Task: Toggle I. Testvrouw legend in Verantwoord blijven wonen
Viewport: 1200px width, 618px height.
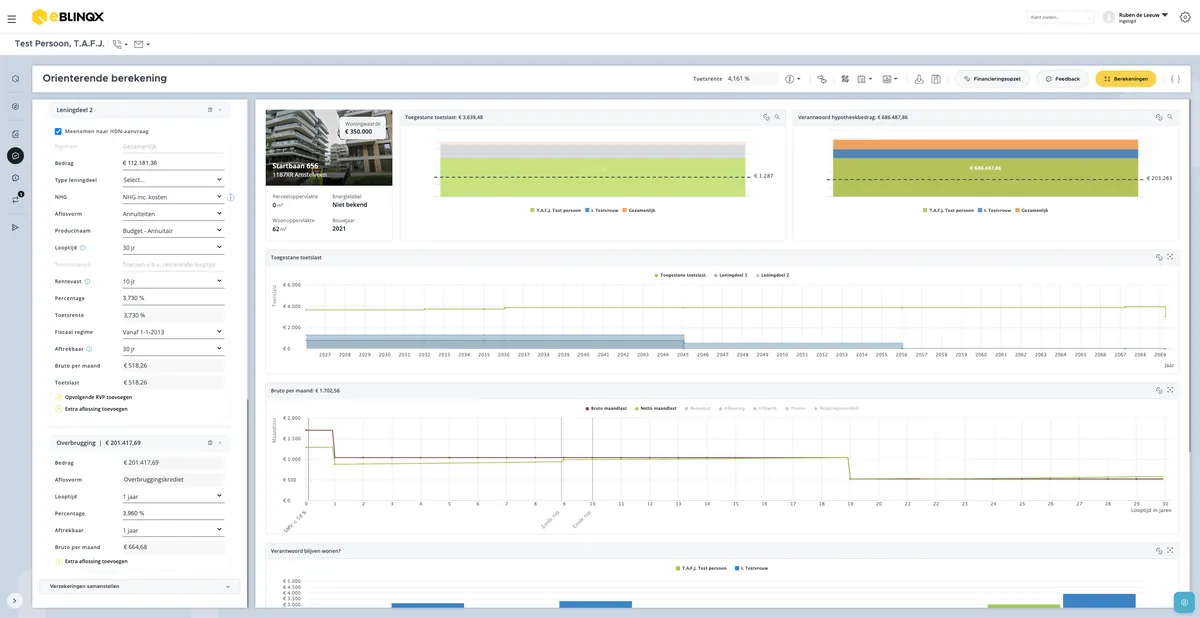Action: click(x=750, y=568)
